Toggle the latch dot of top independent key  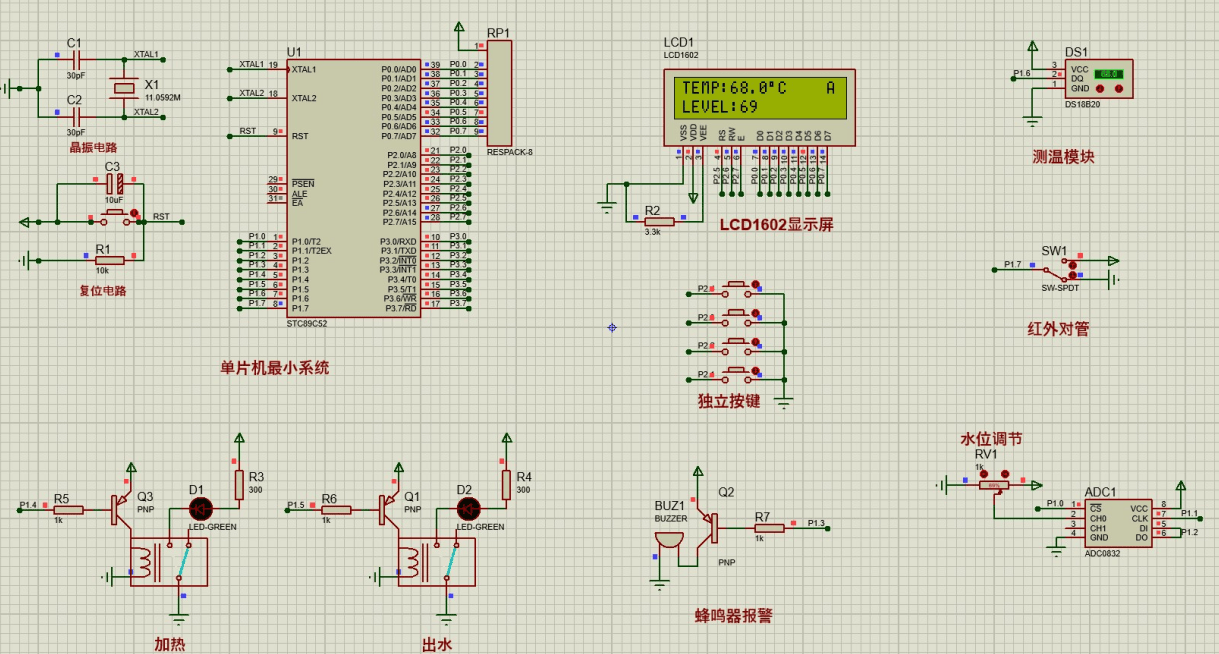point(755,283)
